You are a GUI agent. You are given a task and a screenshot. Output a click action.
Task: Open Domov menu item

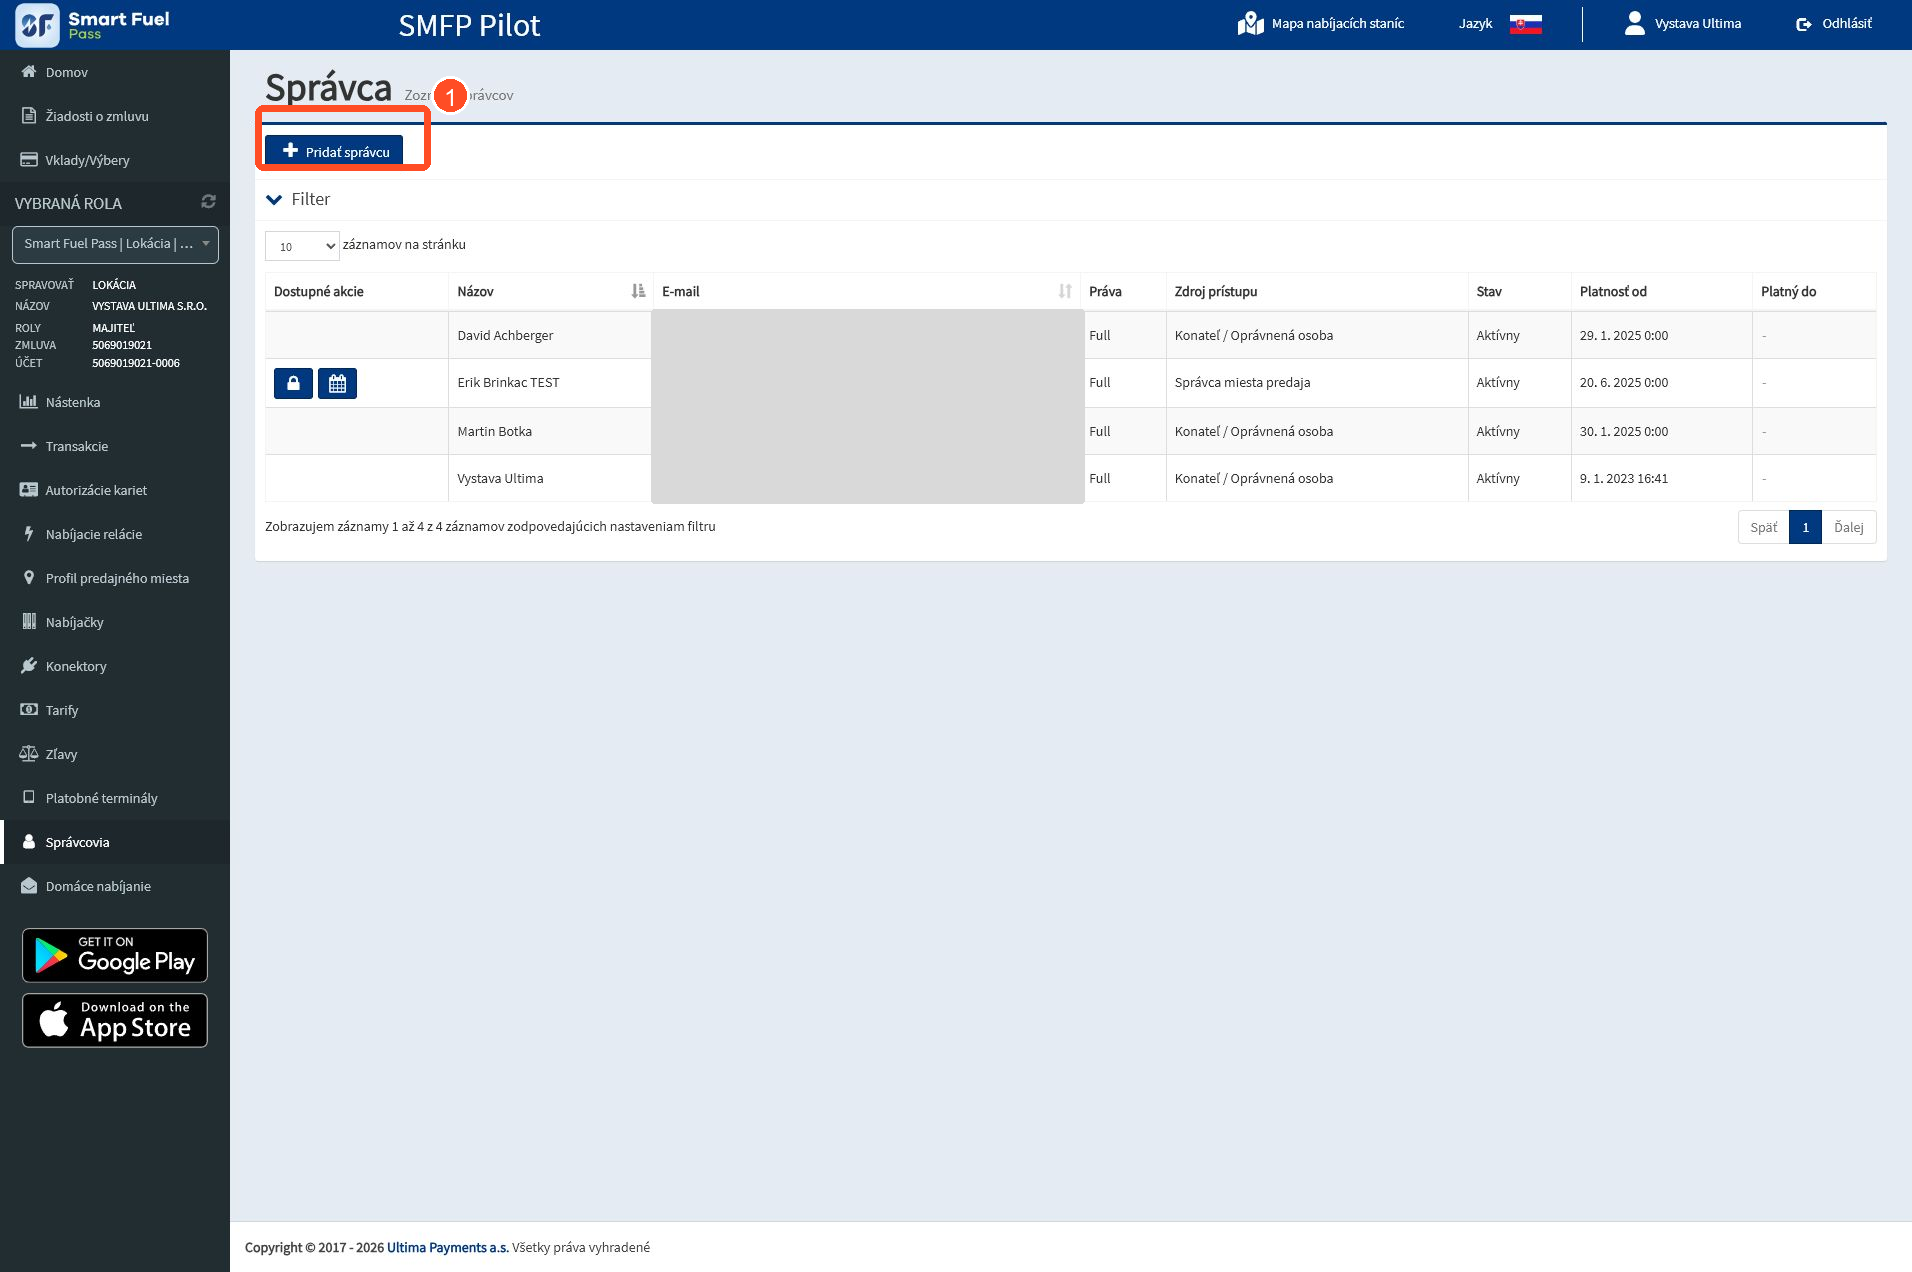pyautogui.click(x=115, y=72)
